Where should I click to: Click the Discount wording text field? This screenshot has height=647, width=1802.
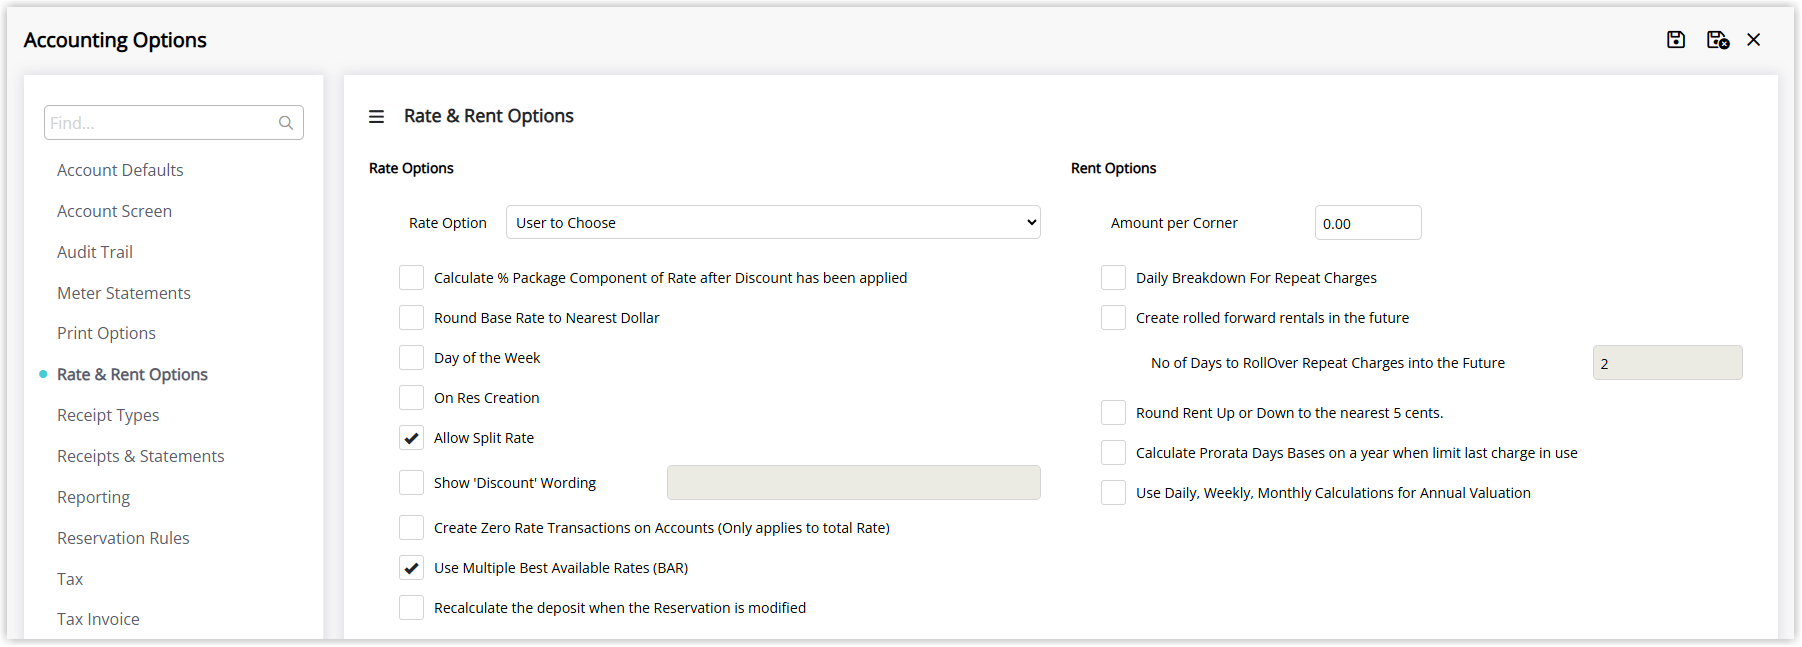click(x=854, y=483)
